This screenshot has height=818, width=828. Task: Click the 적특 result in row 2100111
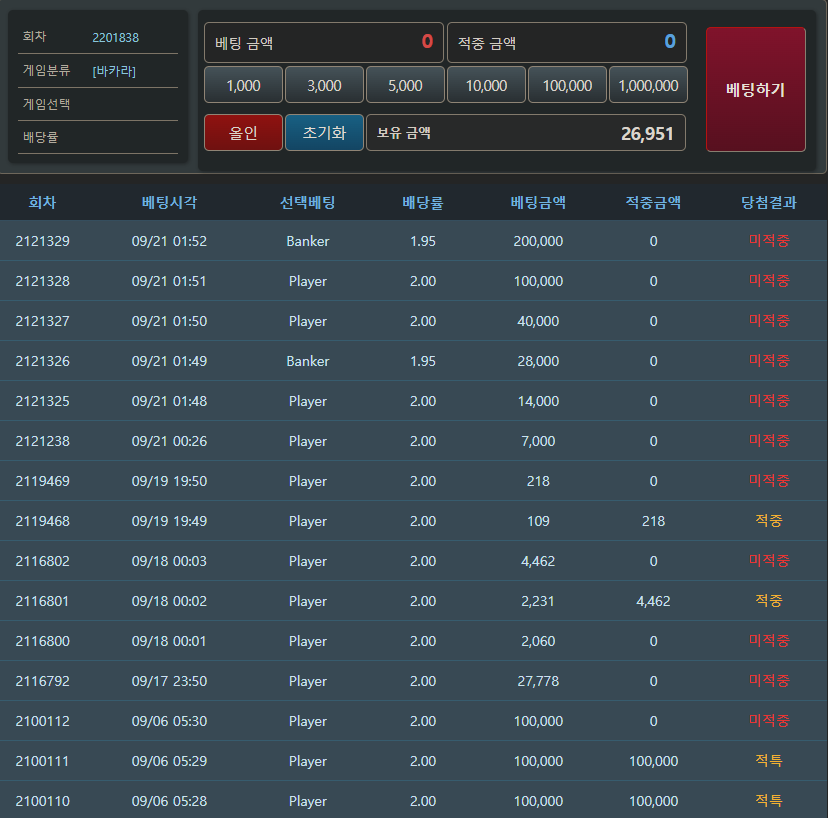point(769,760)
